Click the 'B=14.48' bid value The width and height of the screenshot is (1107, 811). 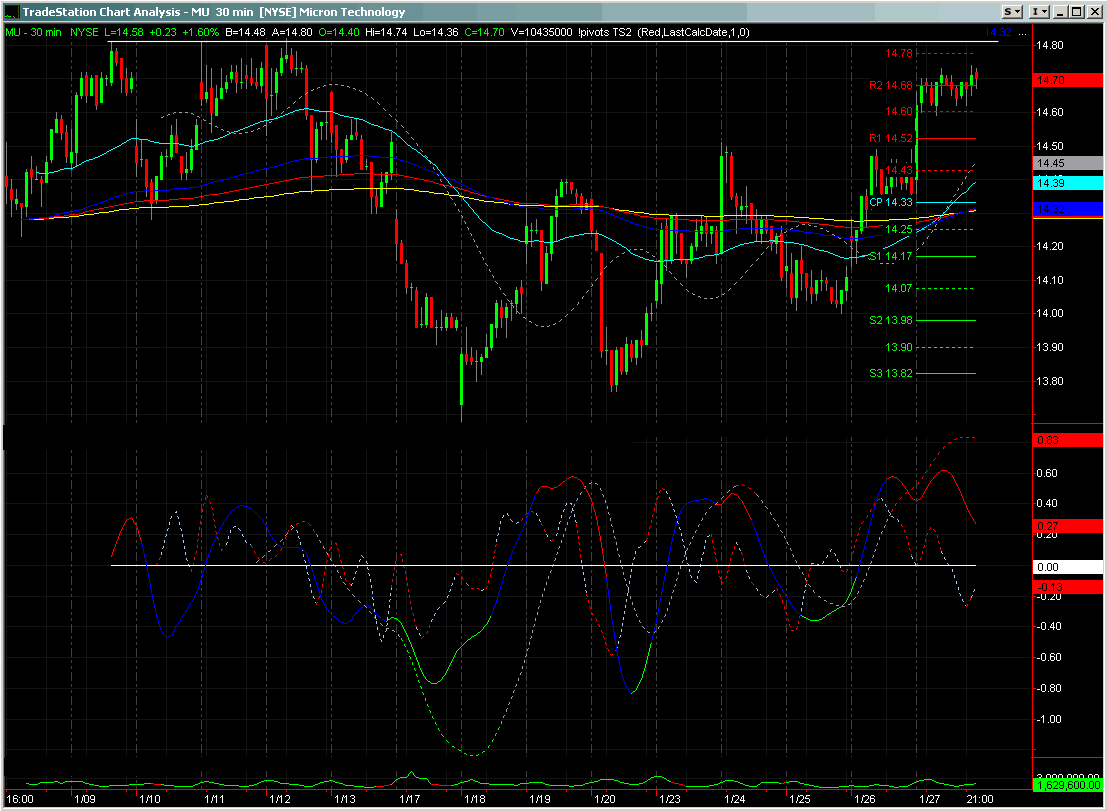[246, 32]
